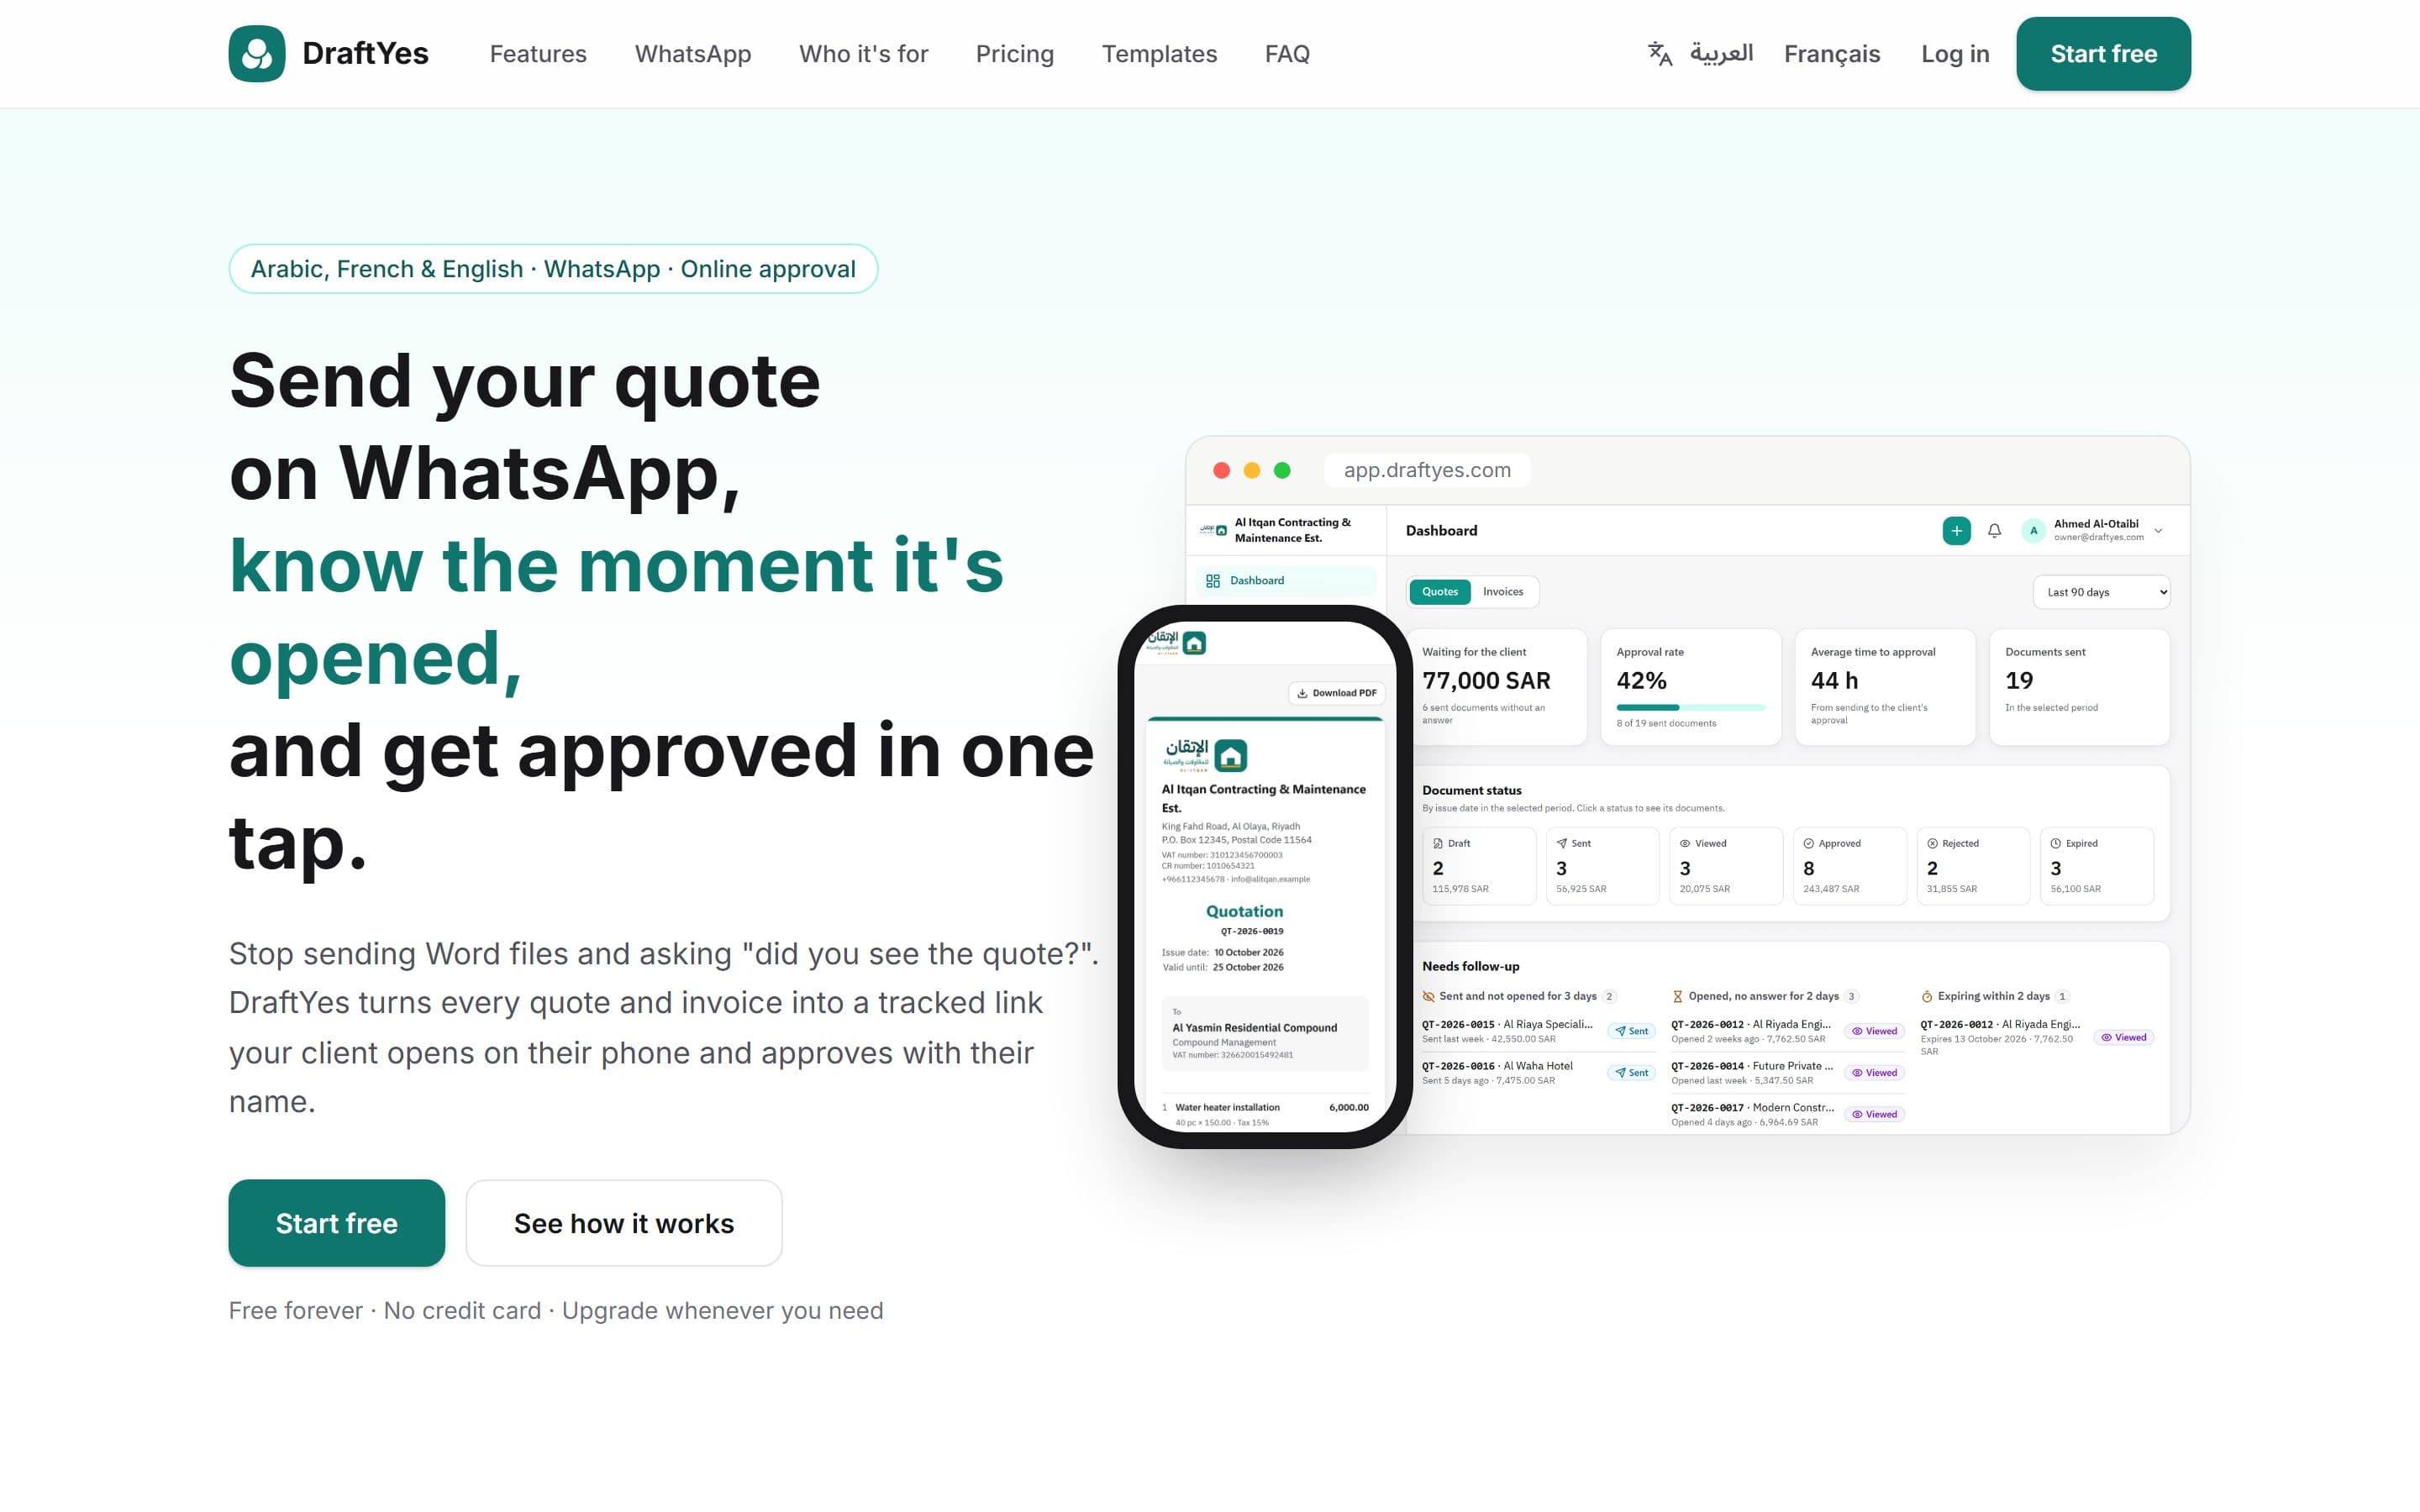Image resolution: width=2420 pixels, height=1512 pixels.
Task: Click the Expired status card
Action: pyautogui.click(x=2097, y=866)
